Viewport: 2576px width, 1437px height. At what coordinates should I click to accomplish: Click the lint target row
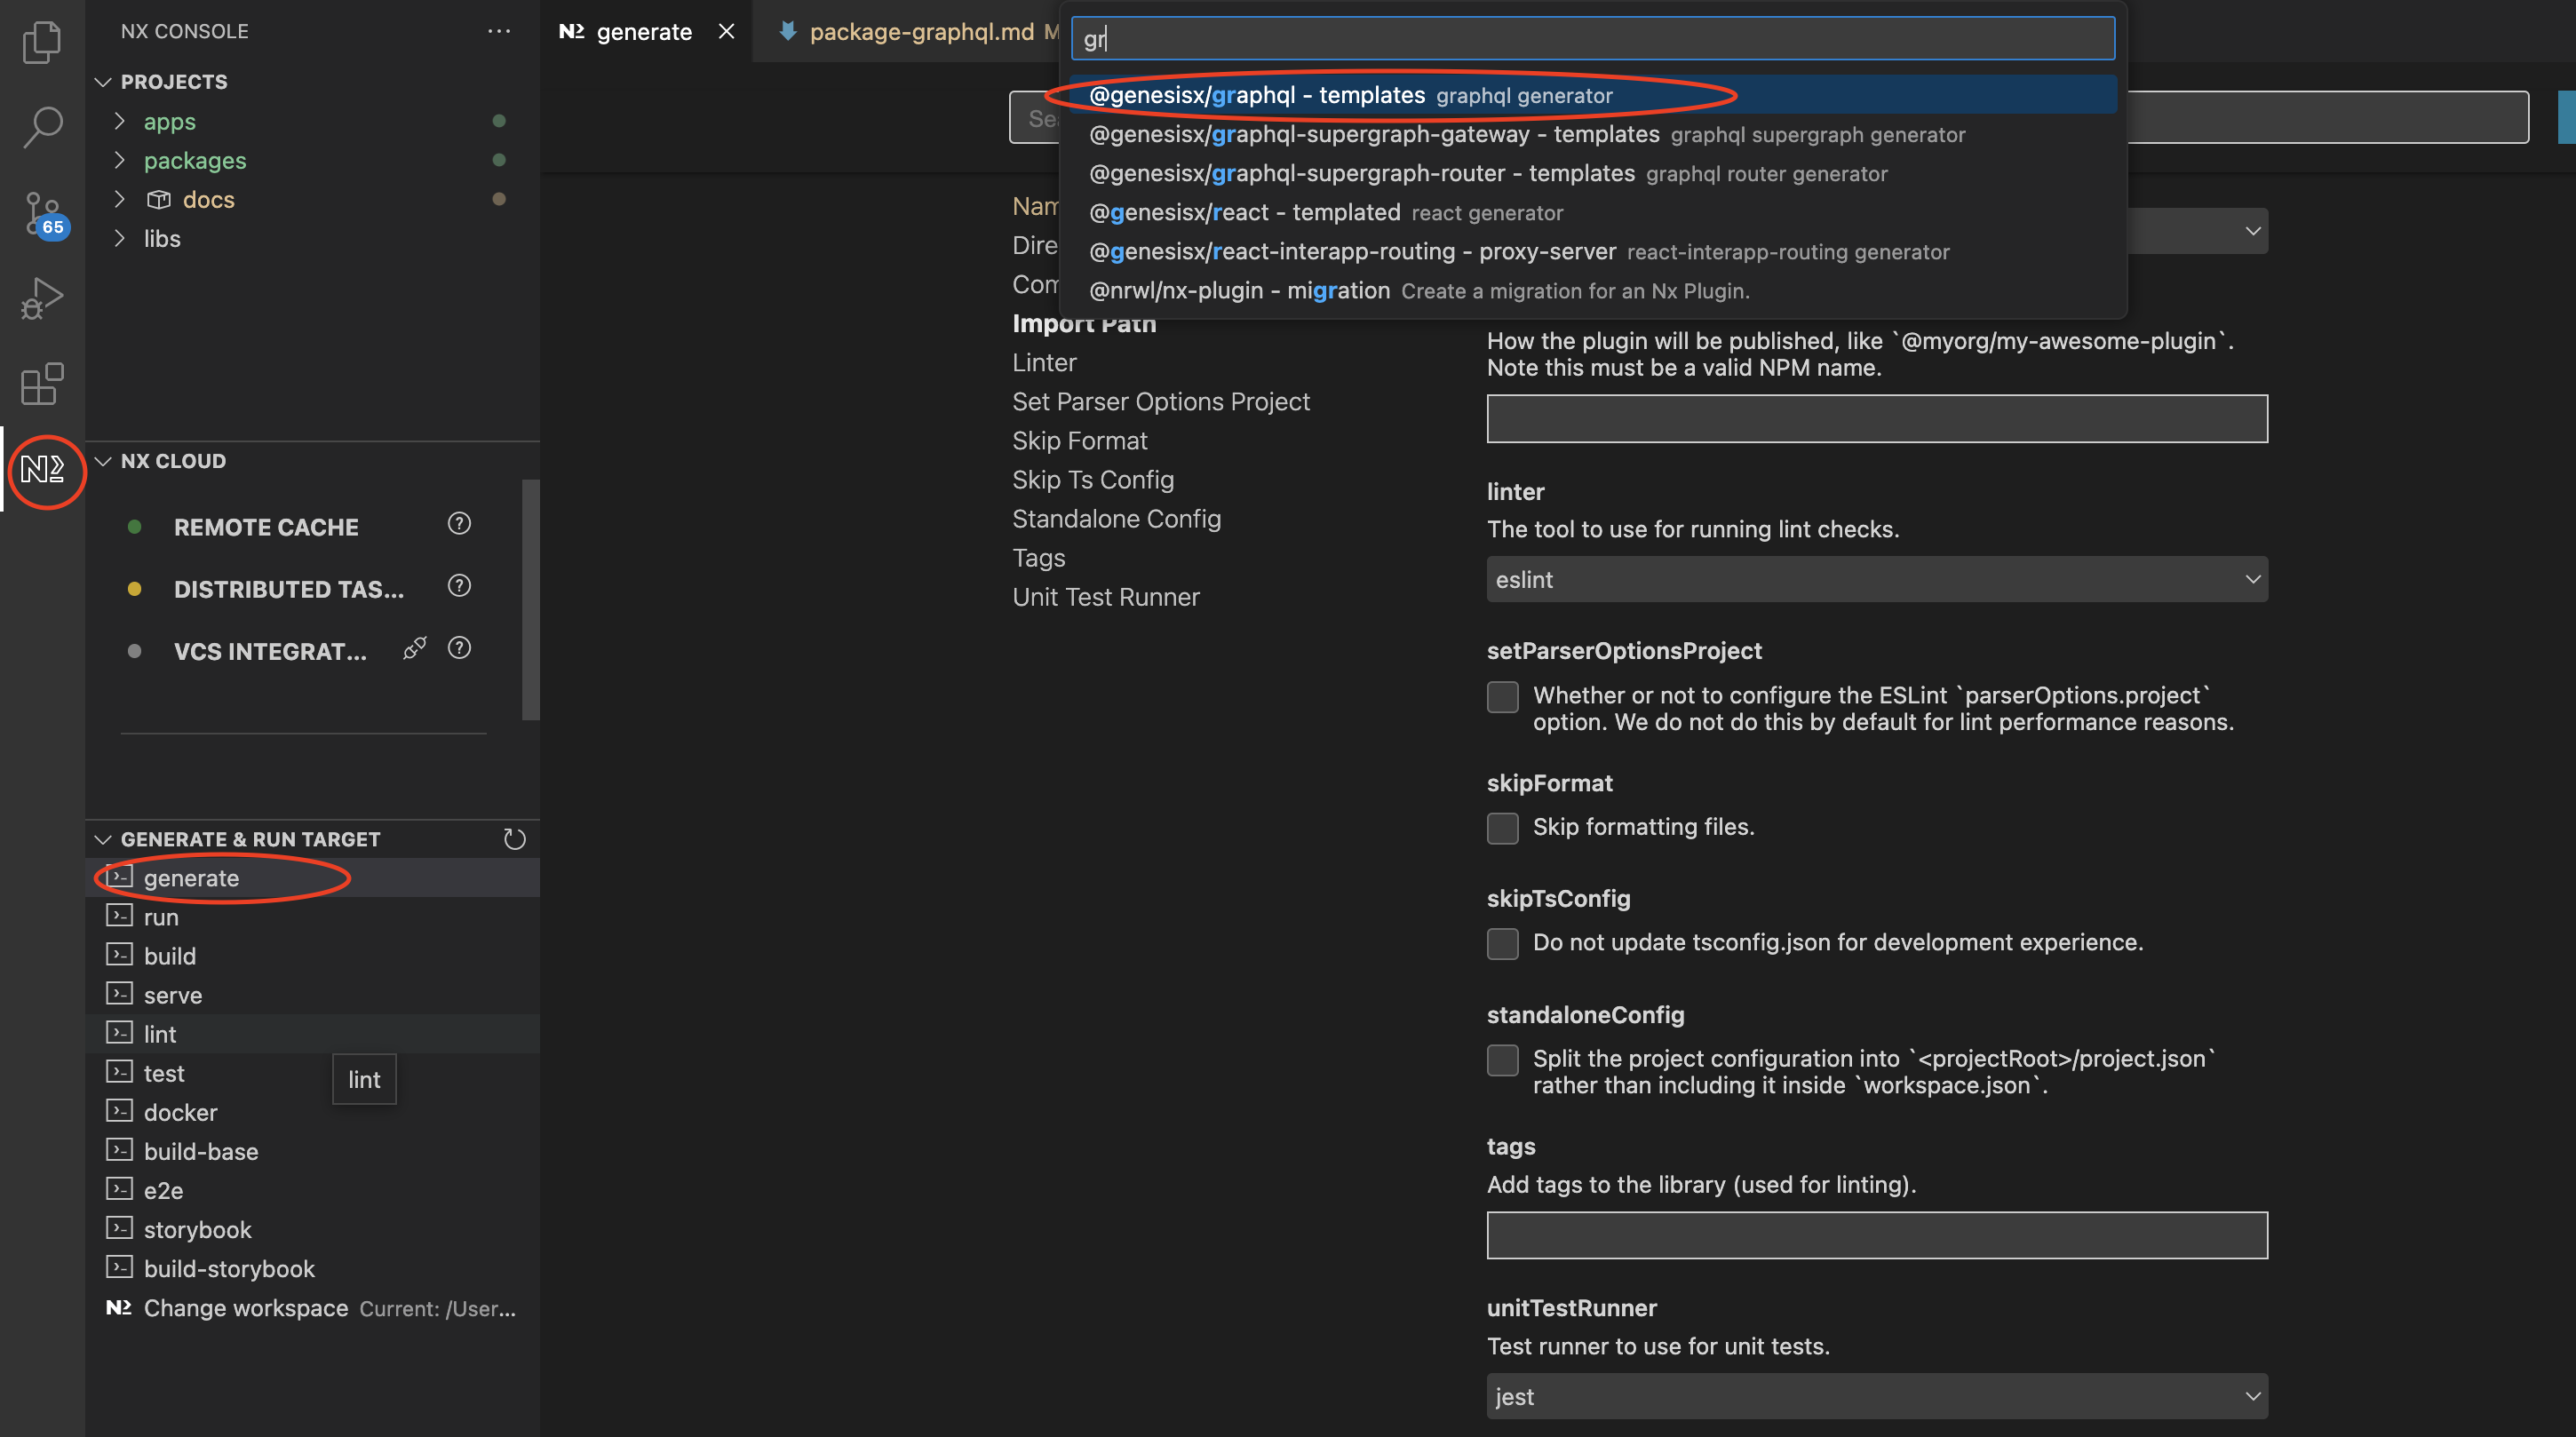(313, 1033)
